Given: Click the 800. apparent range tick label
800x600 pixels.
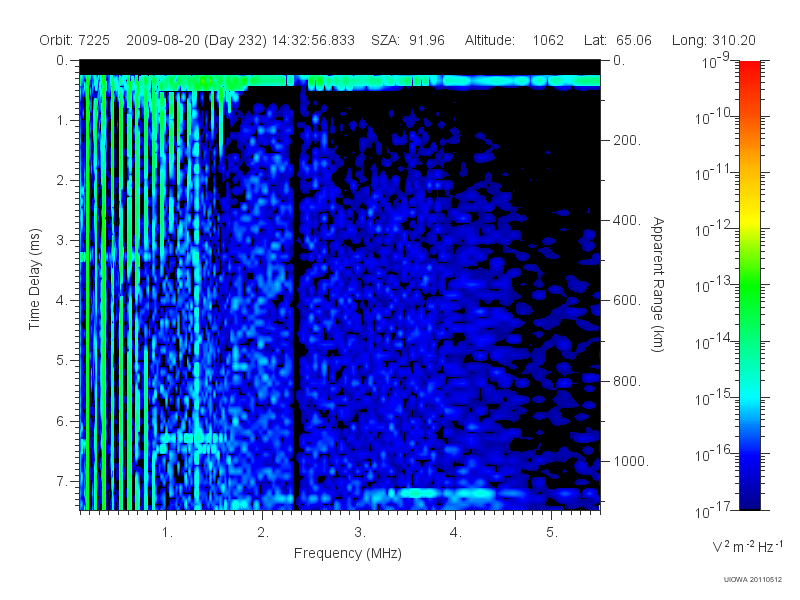Looking at the screenshot, I should [627, 381].
